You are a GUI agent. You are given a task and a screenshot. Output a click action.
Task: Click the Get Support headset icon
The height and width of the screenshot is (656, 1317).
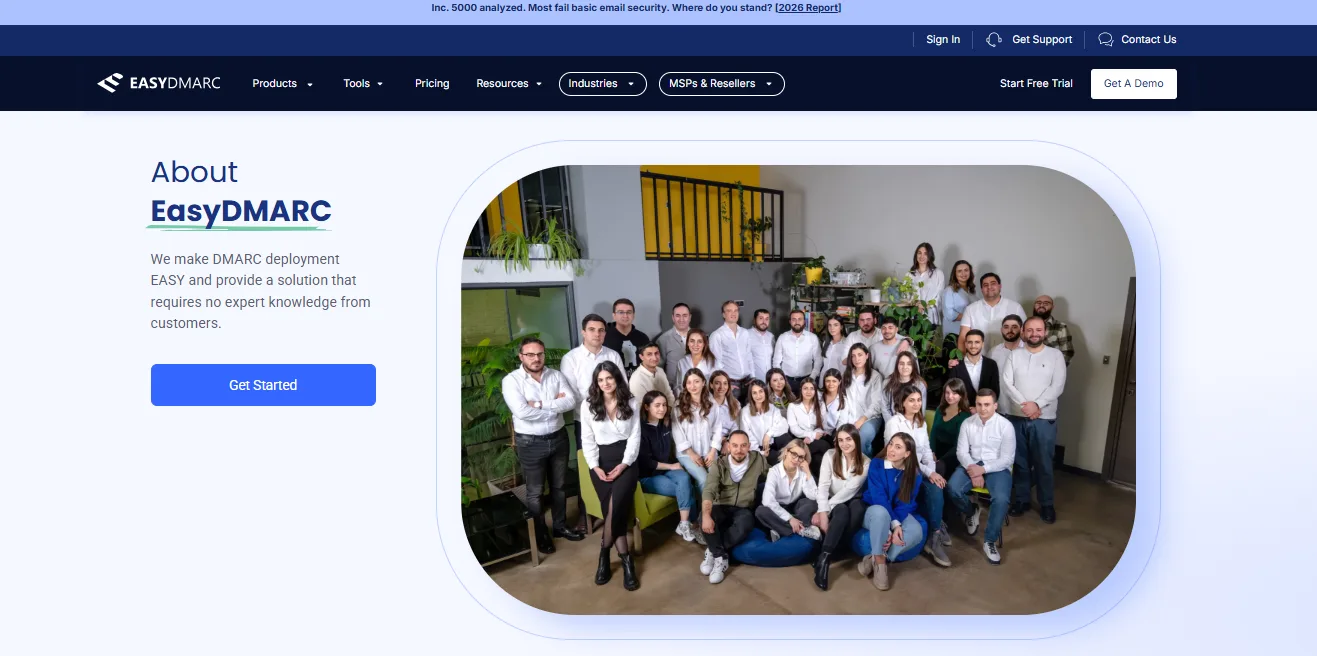tap(993, 40)
